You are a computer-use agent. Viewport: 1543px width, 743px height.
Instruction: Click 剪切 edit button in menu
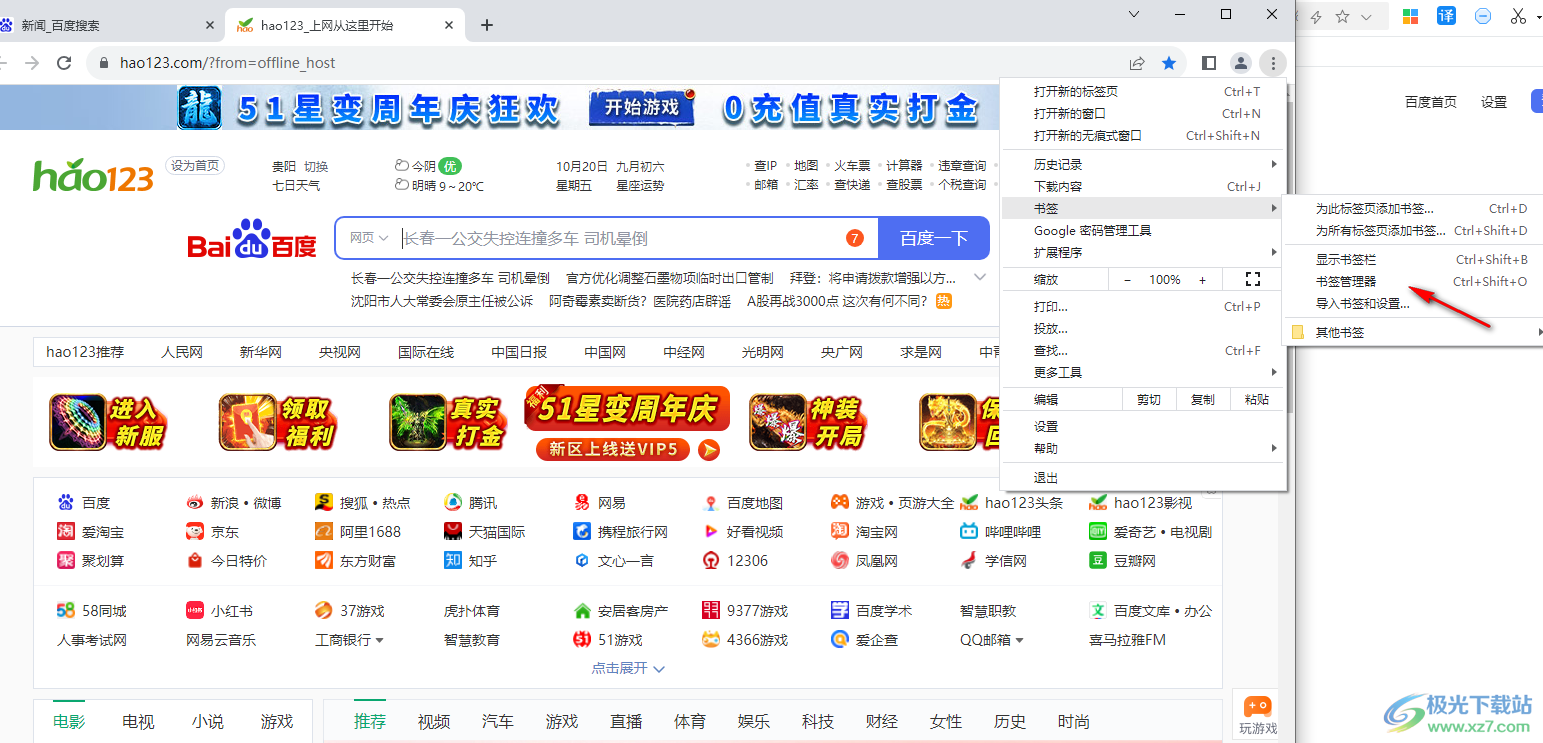tap(1149, 399)
